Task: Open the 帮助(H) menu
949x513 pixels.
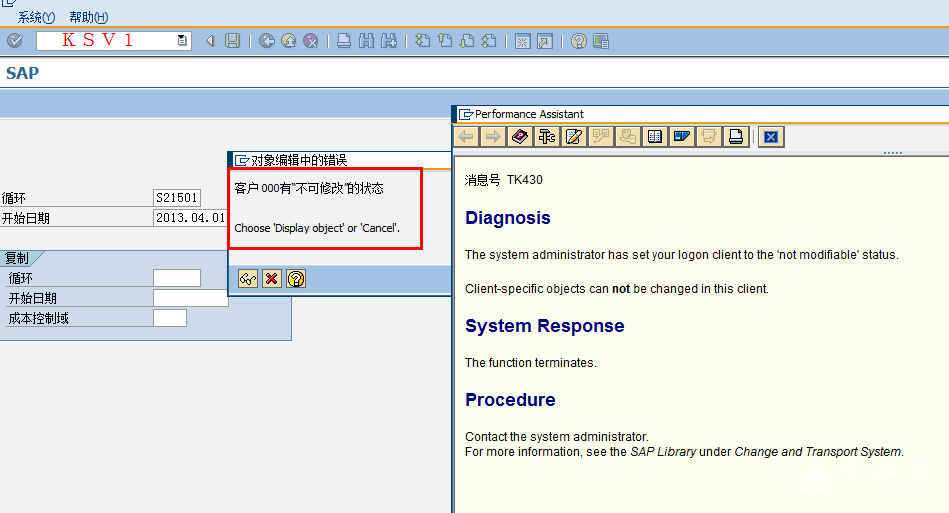Action: [x=88, y=17]
